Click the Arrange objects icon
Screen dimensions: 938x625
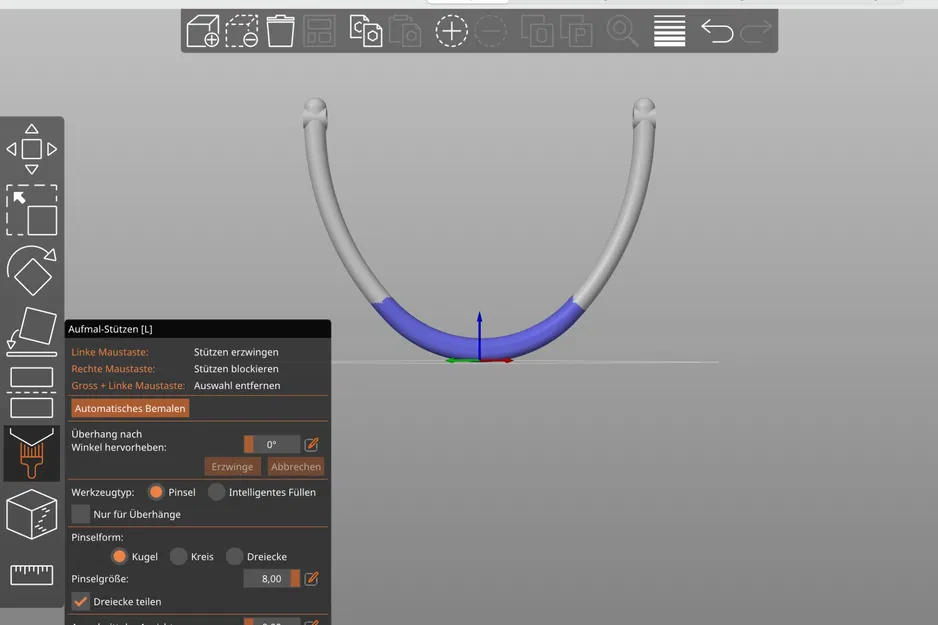319,31
